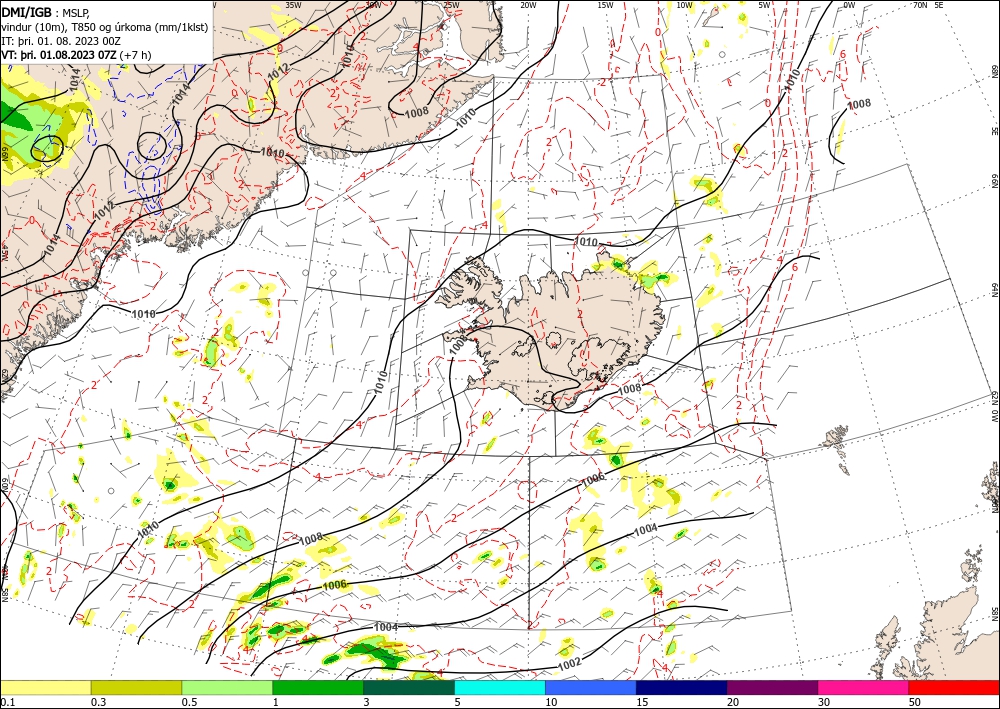
Task: Click the legend value 3
Action: click(366, 702)
